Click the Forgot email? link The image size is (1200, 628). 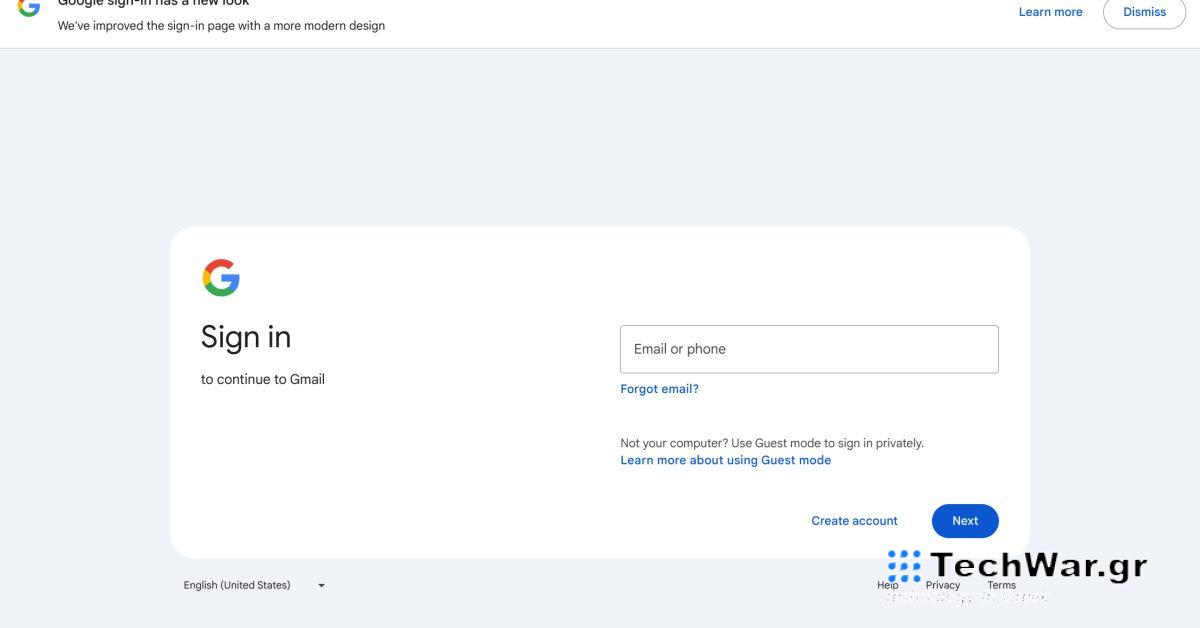tap(659, 389)
